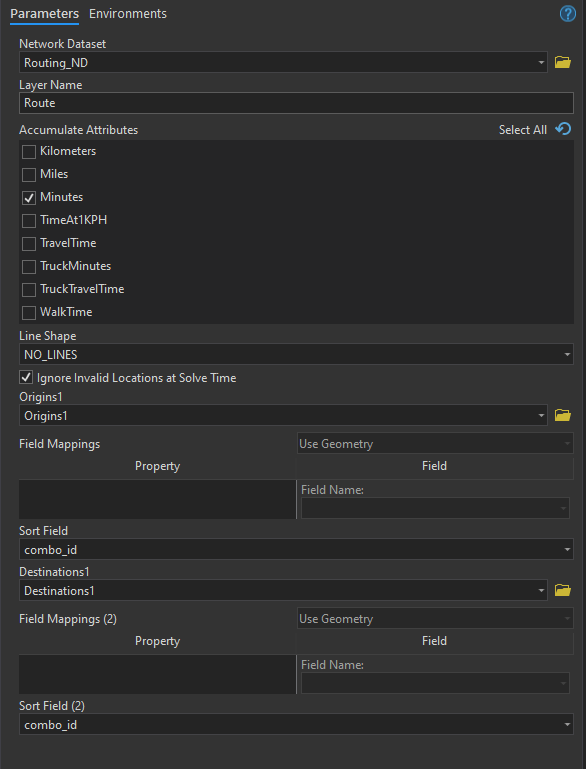Disable Ignore Invalid Locations at Solve Time
The height and width of the screenshot is (769, 586).
tap(25, 378)
